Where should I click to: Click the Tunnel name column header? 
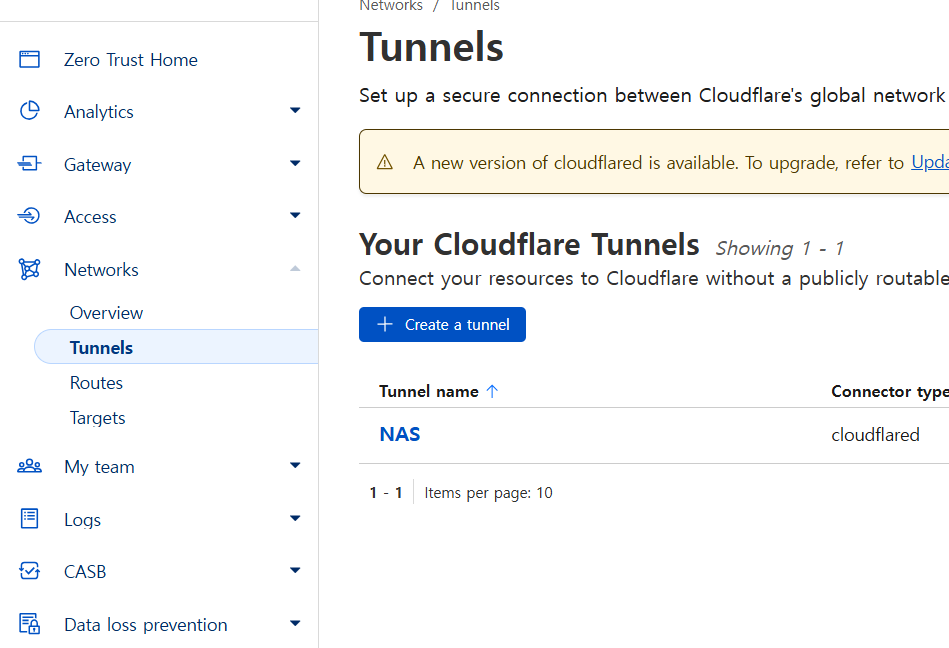coord(429,391)
